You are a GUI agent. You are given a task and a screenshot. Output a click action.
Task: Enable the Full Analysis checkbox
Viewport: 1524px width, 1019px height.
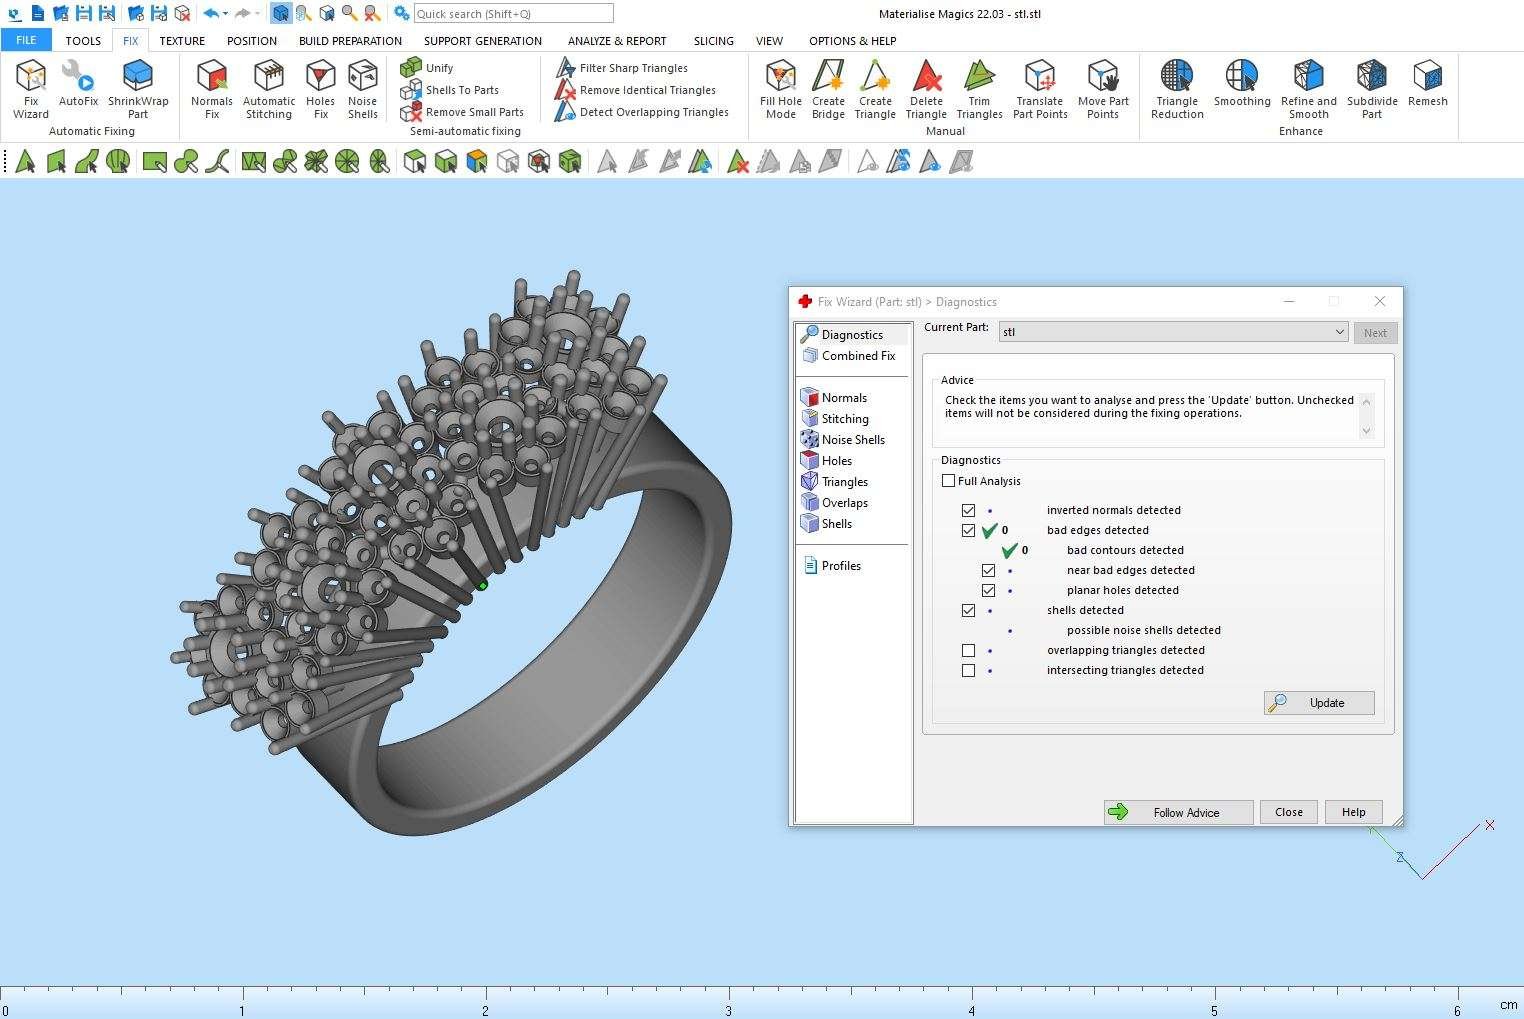(x=948, y=481)
